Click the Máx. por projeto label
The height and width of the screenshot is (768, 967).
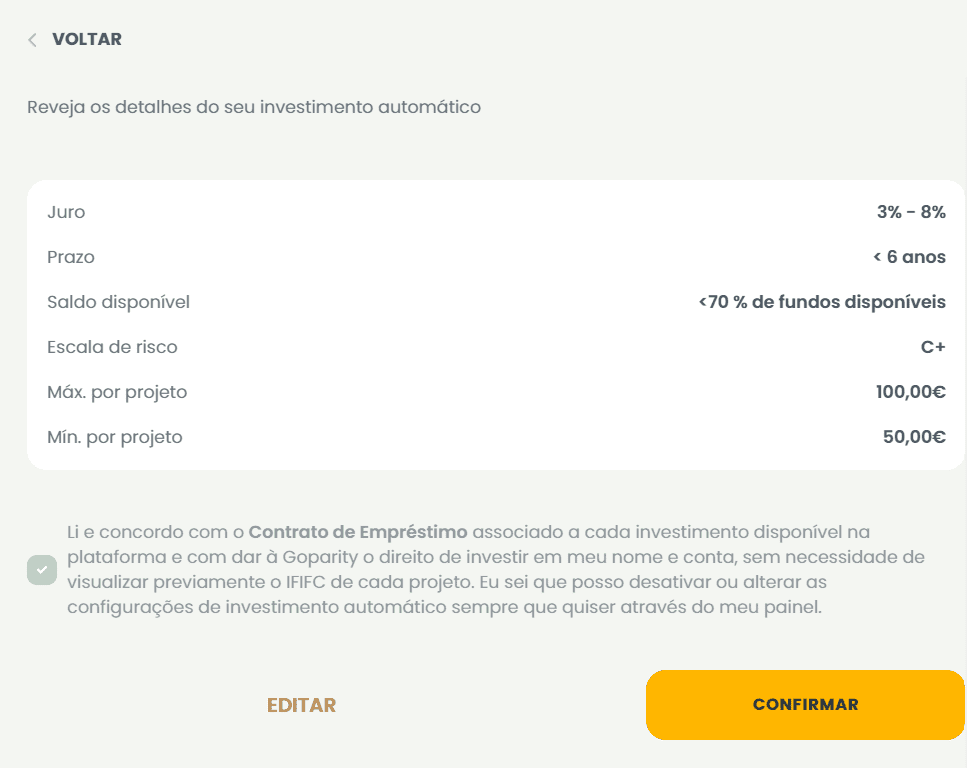(x=117, y=392)
